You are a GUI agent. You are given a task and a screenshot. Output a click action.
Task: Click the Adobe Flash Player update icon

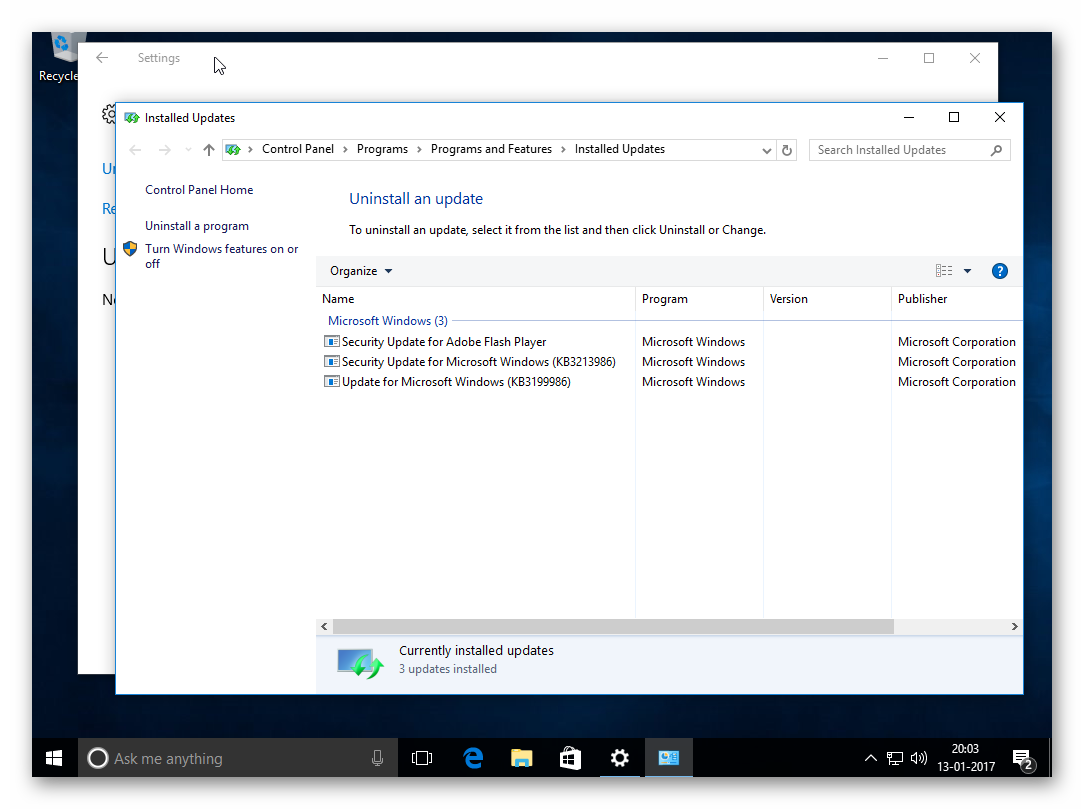click(332, 342)
